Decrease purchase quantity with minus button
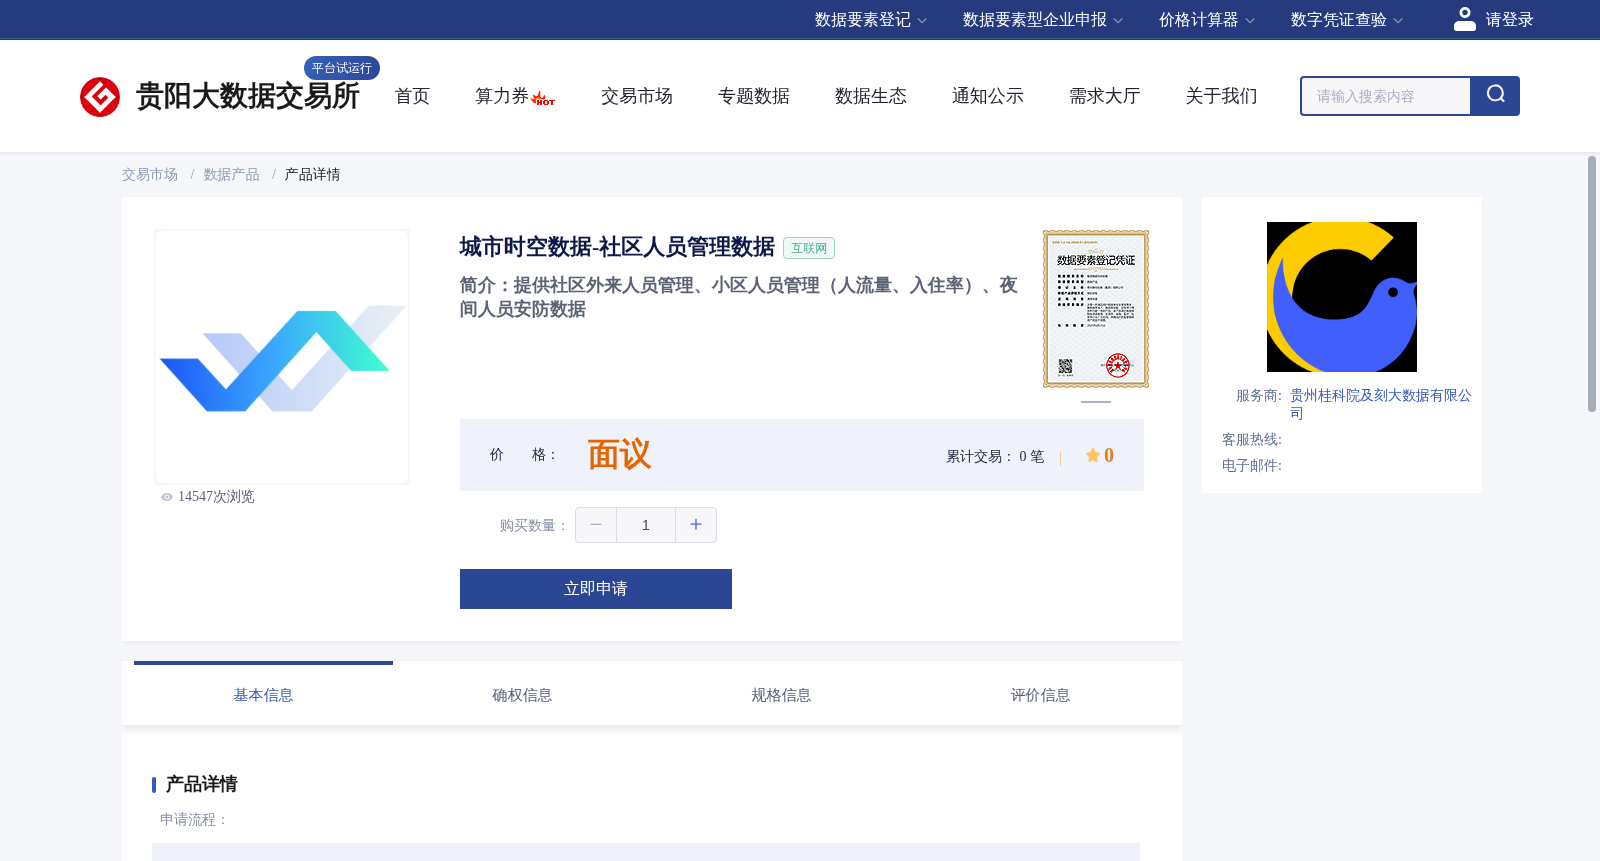The height and width of the screenshot is (861, 1600). point(596,525)
